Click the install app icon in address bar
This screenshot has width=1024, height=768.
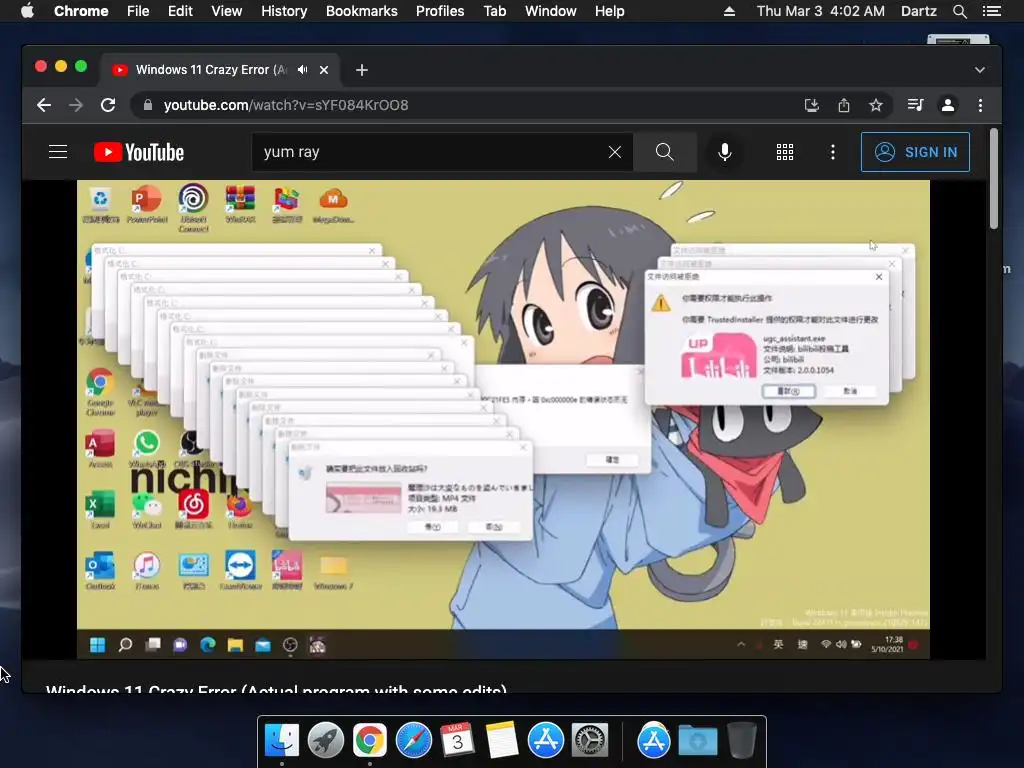click(x=812, y=105)
